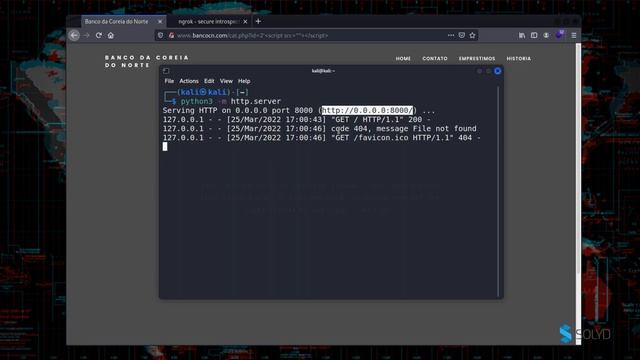Open the Firefox hamburger menu
This screenshot has height=360, width=640.
pos(573,36)
